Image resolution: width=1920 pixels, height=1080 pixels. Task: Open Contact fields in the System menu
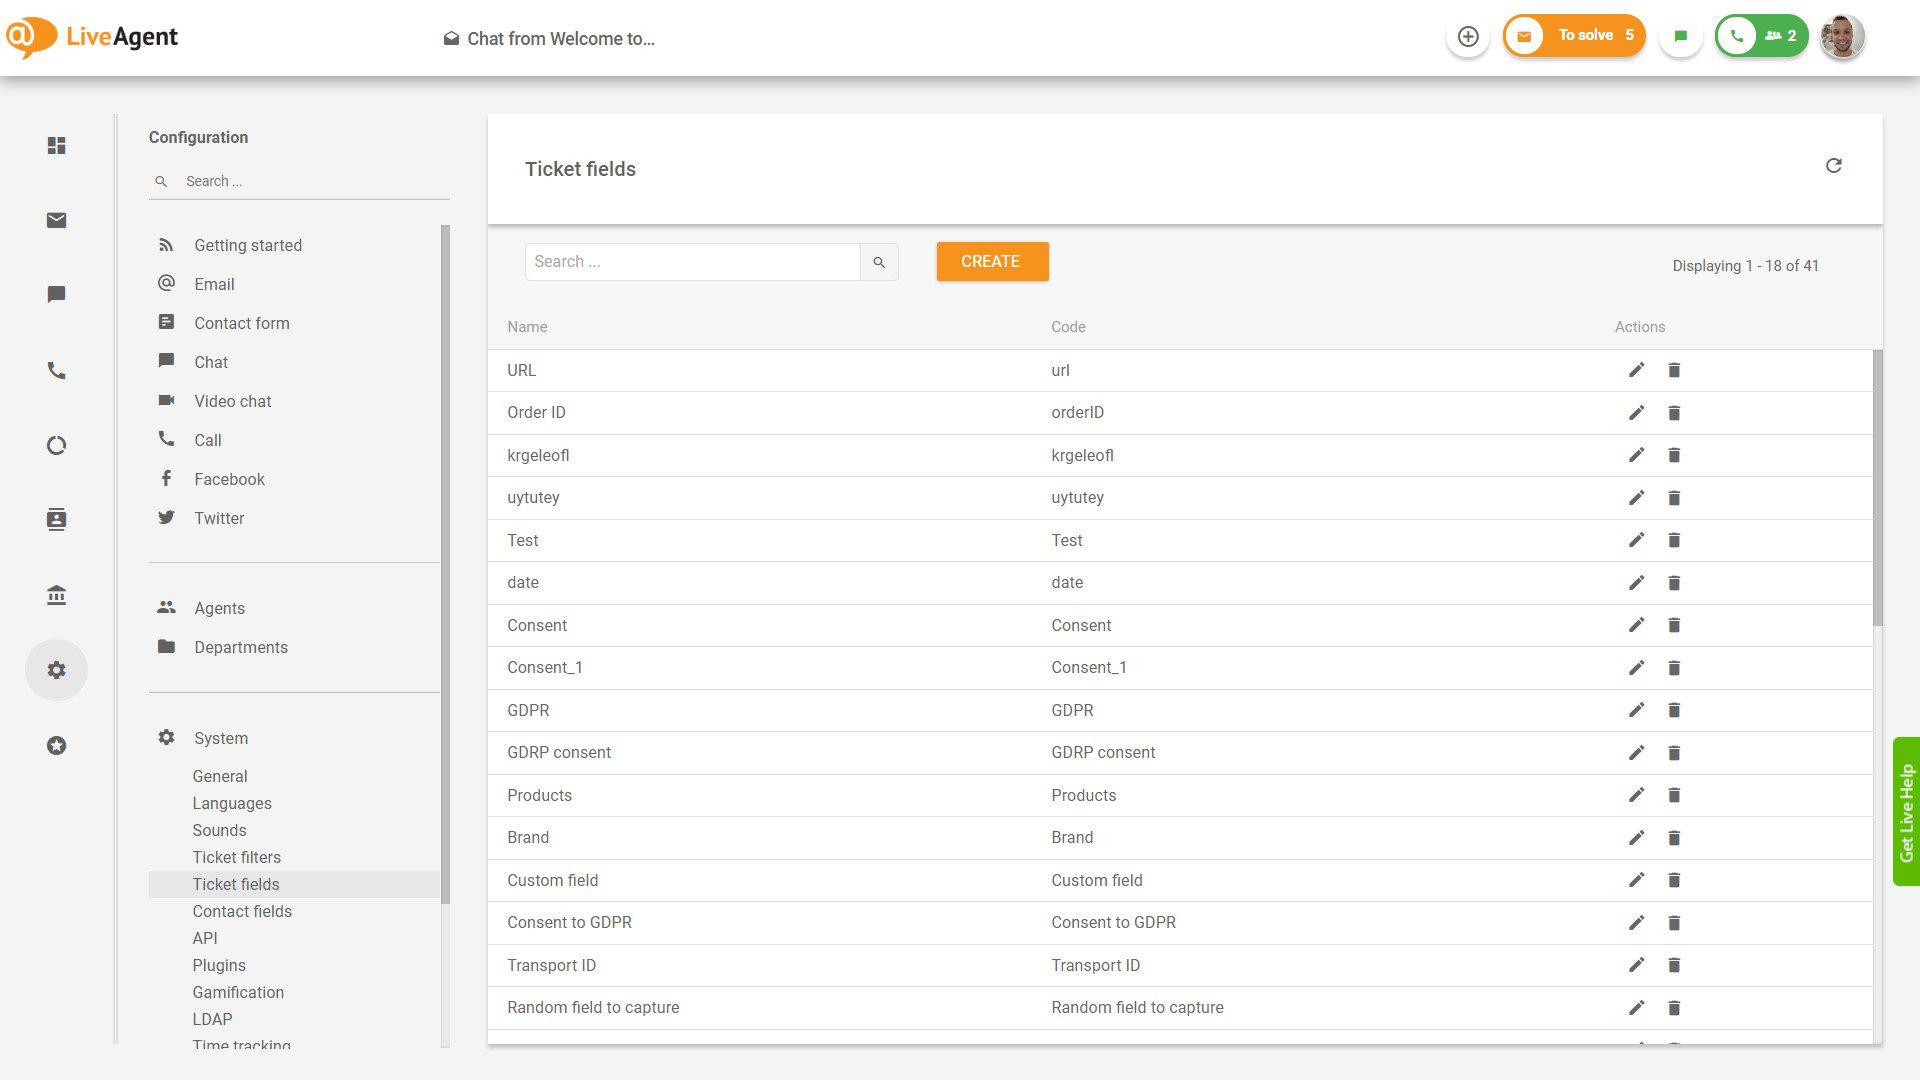(242, 911)
